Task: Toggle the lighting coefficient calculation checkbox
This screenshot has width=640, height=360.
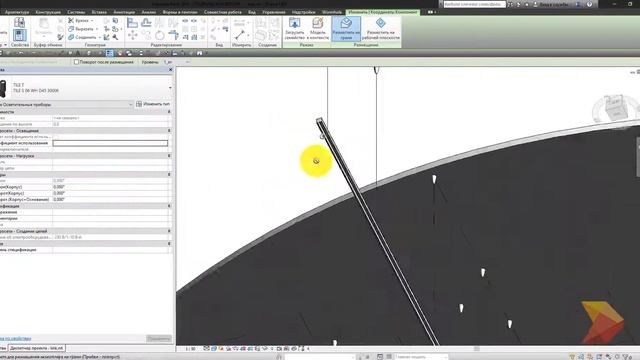Action: coord(56,137)
